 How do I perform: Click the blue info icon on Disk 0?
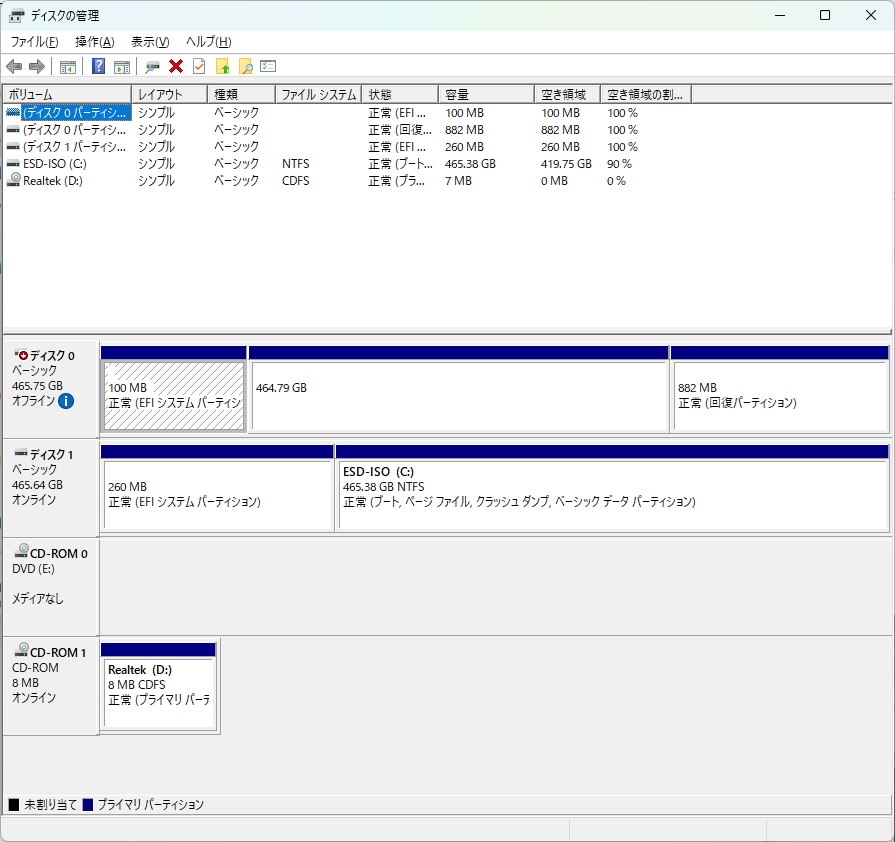coord(66,401)
